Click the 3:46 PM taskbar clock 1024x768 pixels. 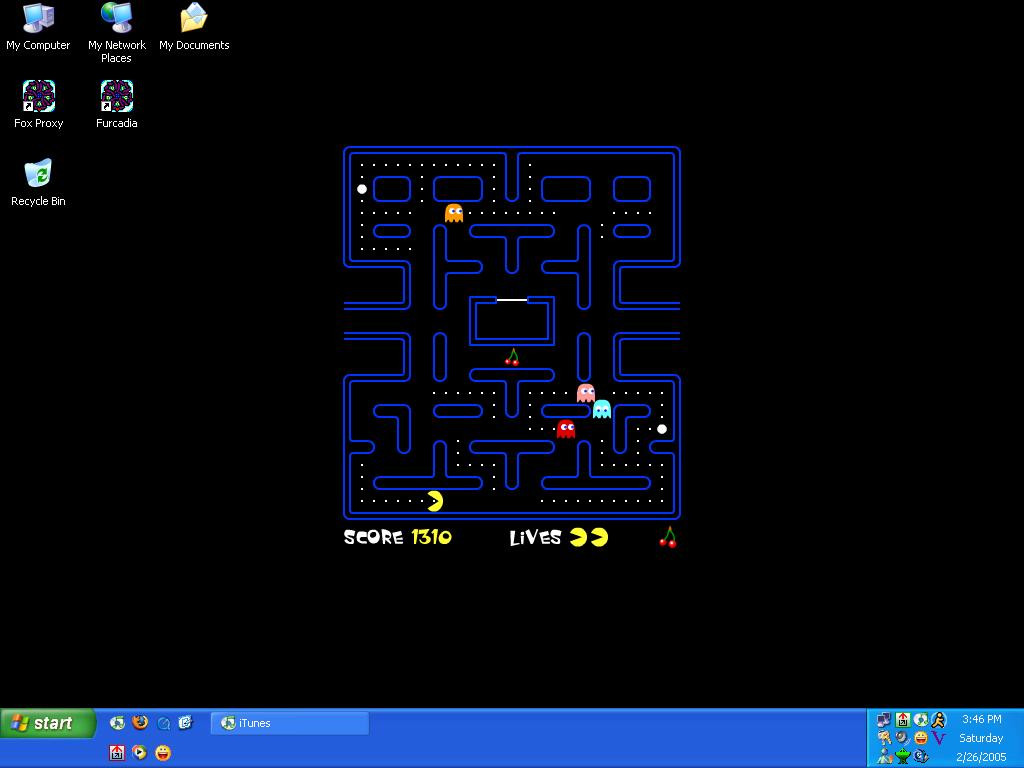pyautogui.click(x=982, y=719)
